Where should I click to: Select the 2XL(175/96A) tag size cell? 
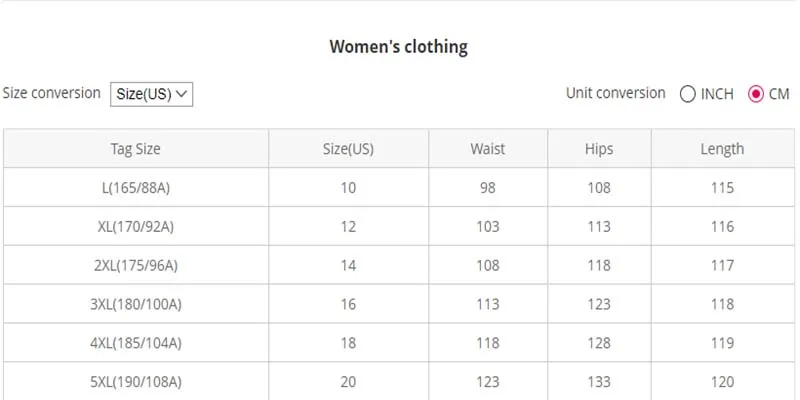click(x=136, y=265)
